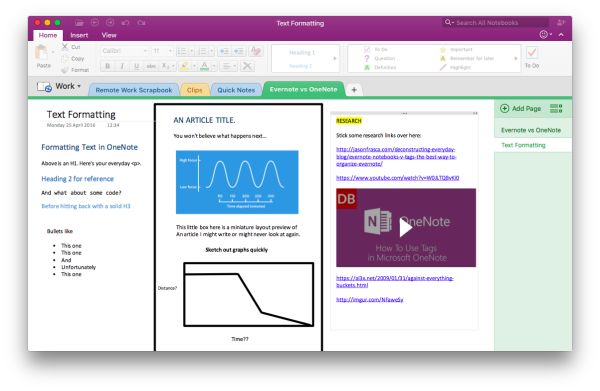
Task: Apply the Highlight tag
Action: tap(443, 67)
